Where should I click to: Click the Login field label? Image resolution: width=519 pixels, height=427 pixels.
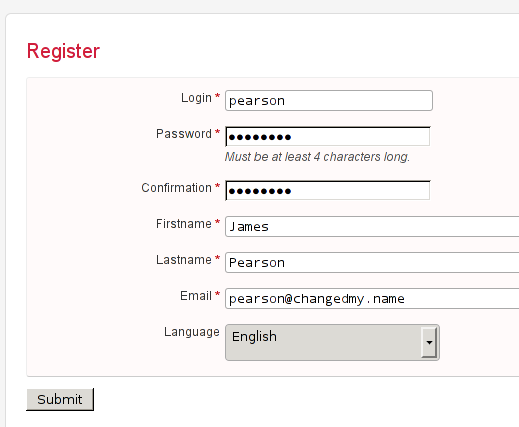coord(196,98)
